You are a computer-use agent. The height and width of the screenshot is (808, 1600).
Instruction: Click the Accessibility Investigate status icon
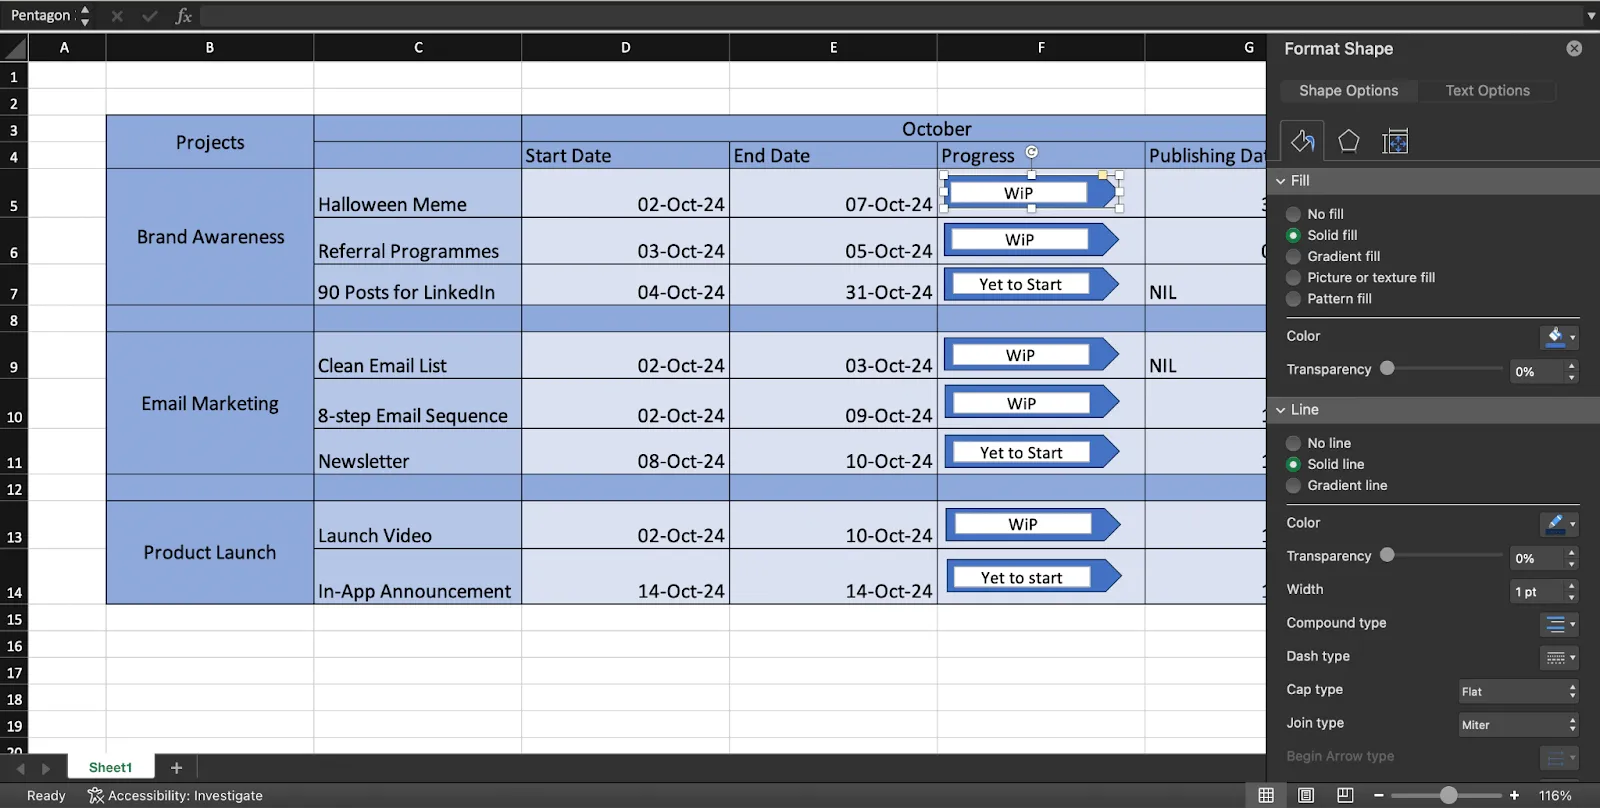click(x=96, y=796)
